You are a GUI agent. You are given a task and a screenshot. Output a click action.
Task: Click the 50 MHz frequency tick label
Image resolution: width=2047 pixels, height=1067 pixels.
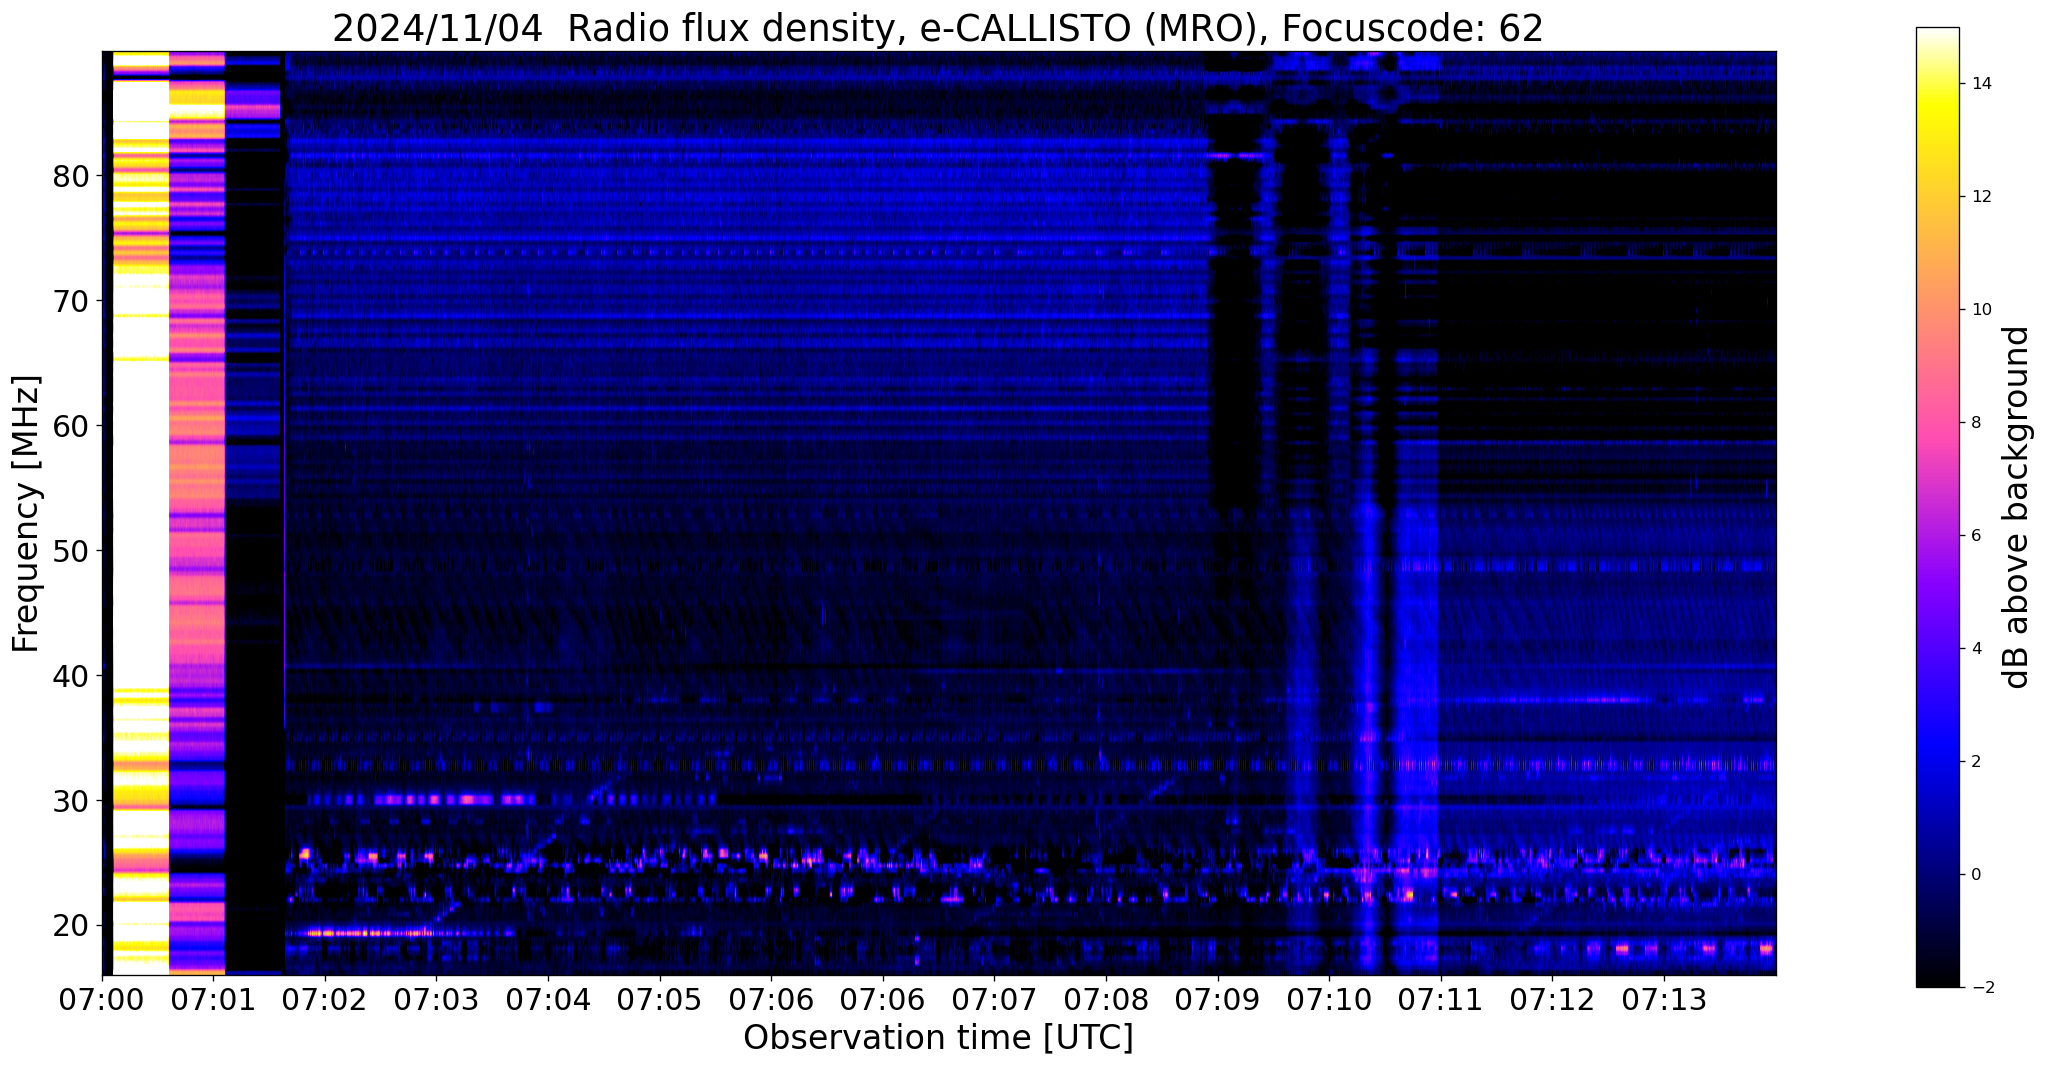71,551
